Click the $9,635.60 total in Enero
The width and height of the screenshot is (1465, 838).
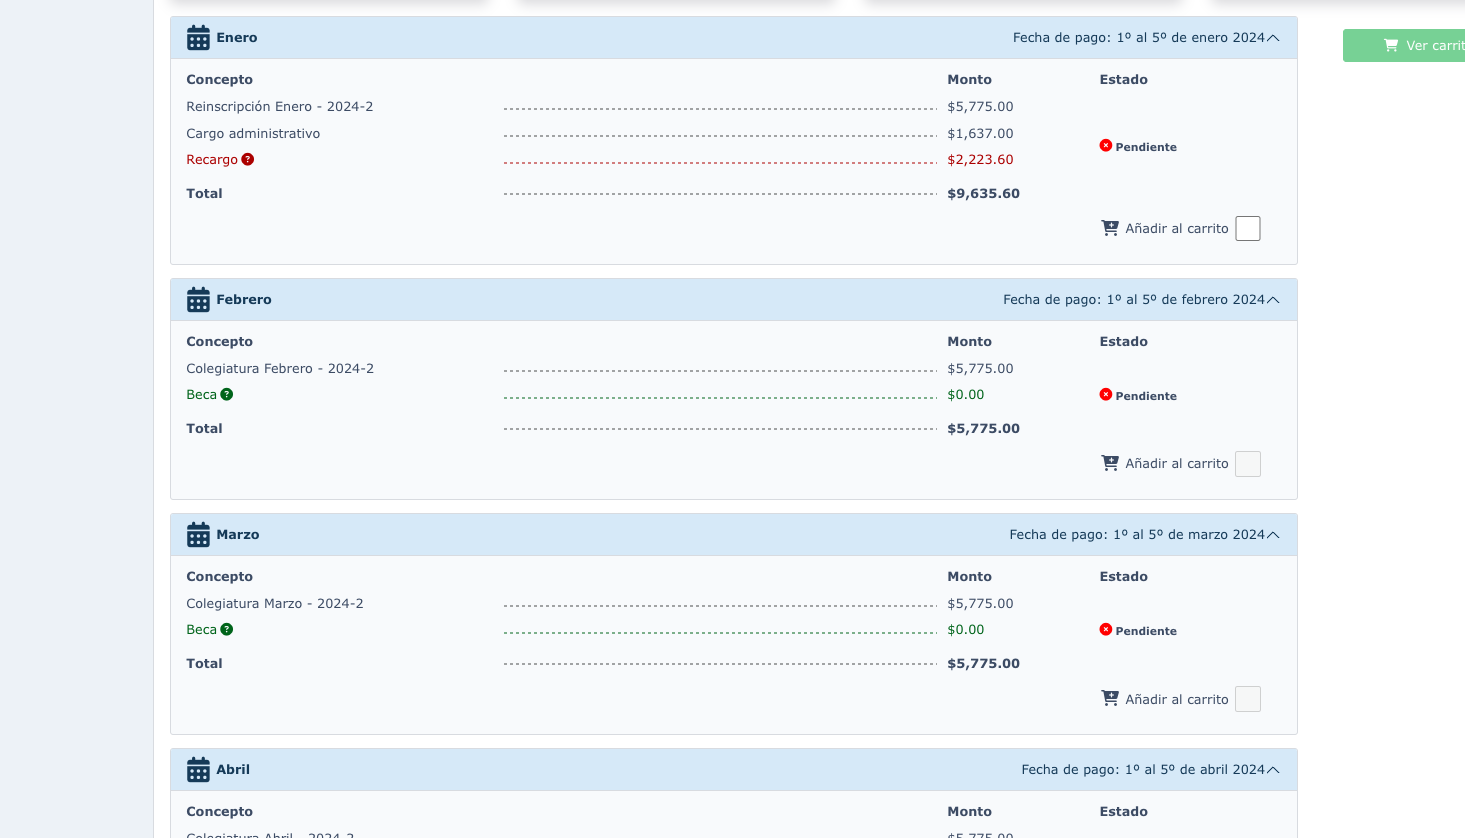point(983,194)
